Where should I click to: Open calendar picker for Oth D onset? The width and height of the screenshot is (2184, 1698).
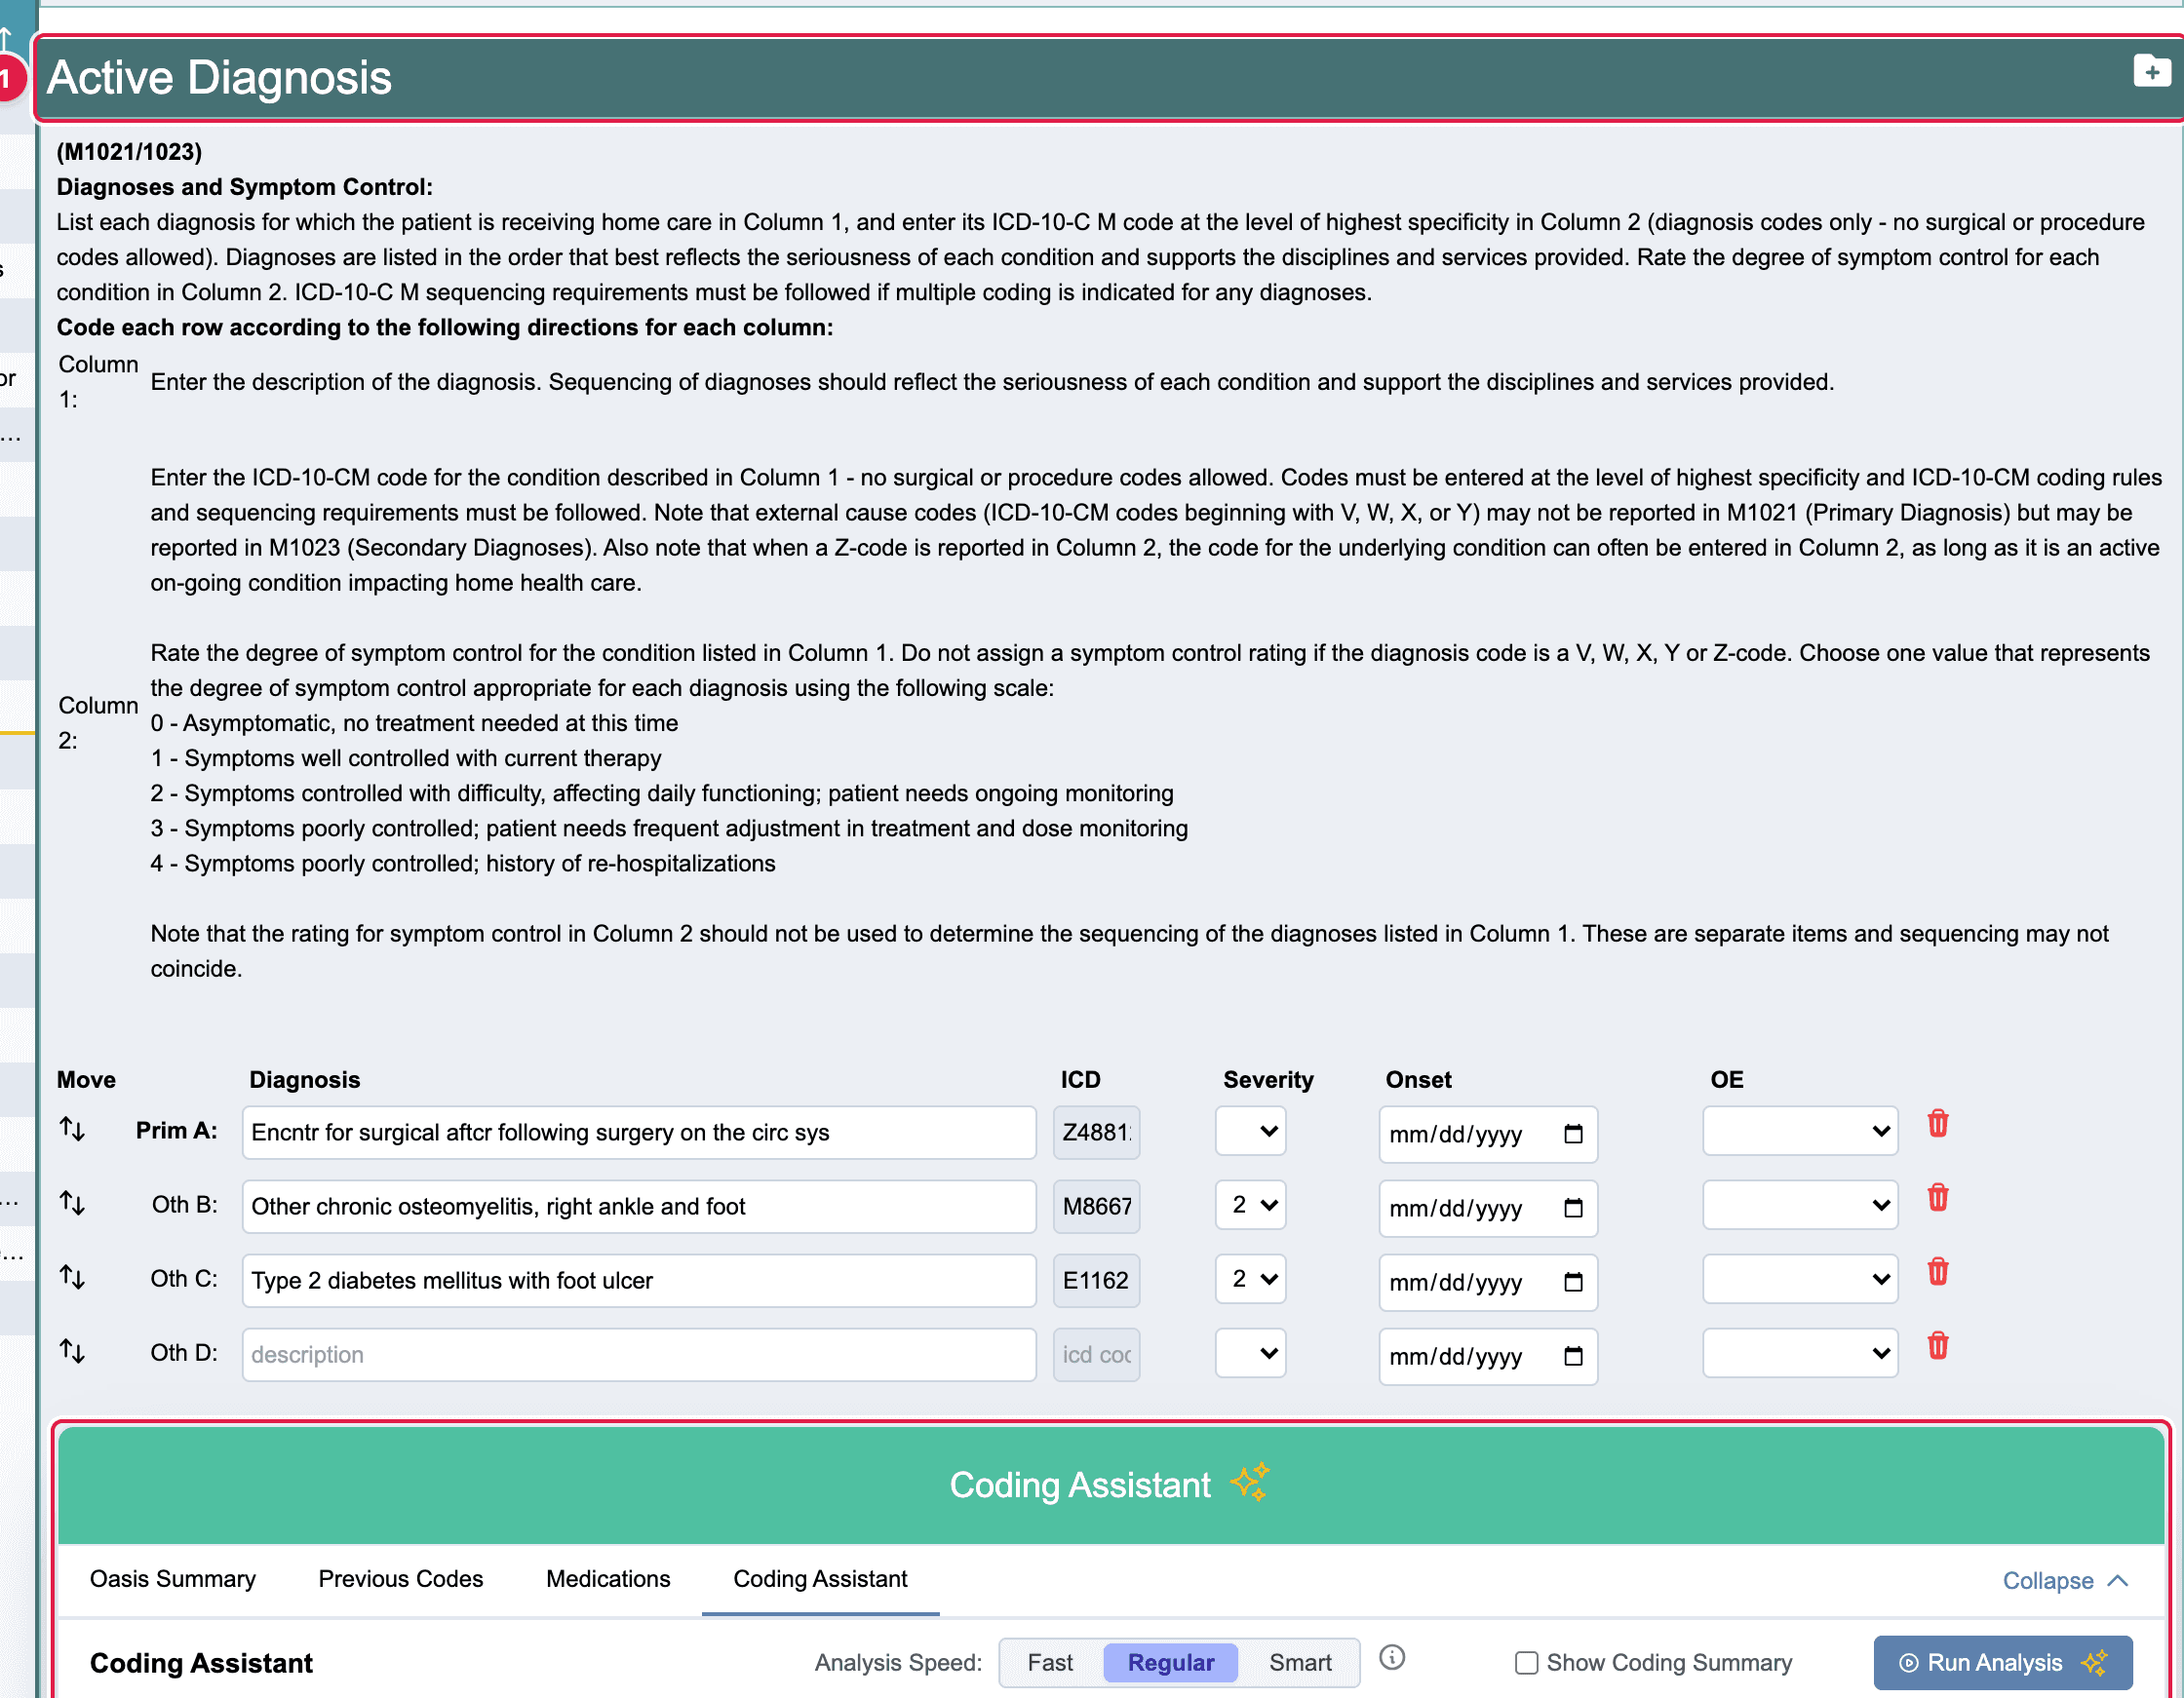(x=1573, y=1356)
